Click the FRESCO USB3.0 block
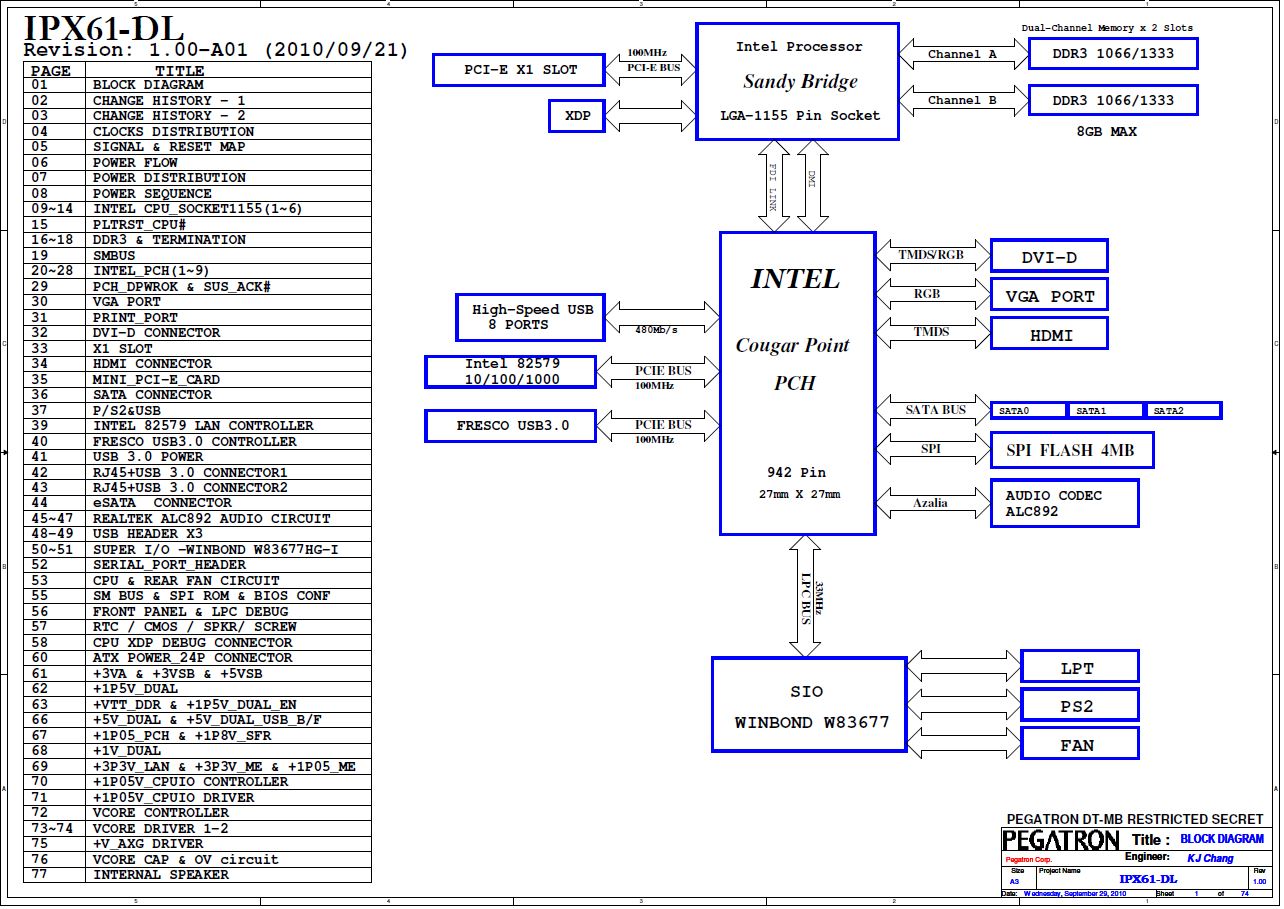Image resolution: width=1284 pixels, height=909 pixels. click(x=511, y=425)
